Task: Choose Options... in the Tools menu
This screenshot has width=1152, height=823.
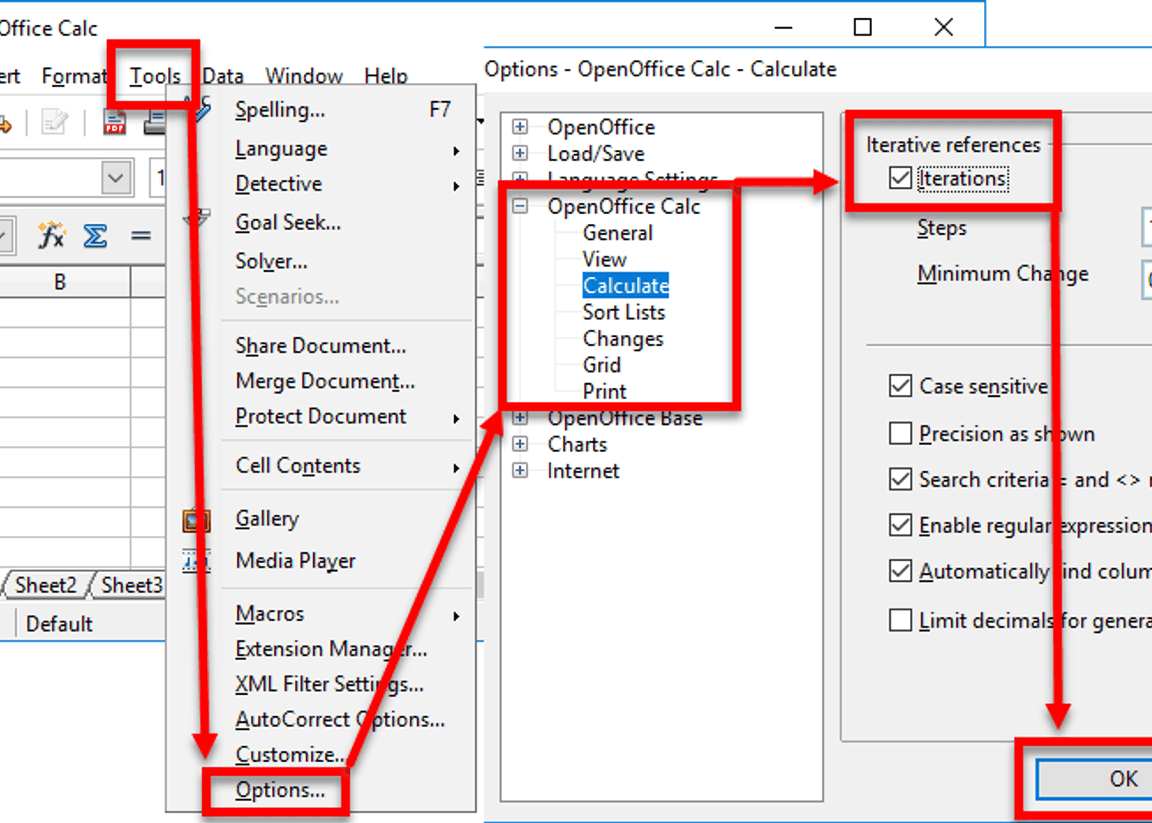Action: point(280,791)
